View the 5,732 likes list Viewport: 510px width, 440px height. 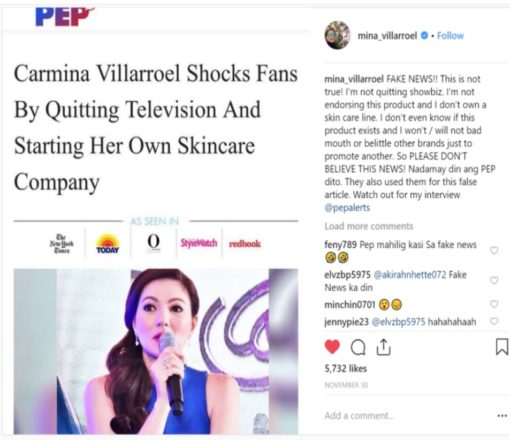pos(346,368)
